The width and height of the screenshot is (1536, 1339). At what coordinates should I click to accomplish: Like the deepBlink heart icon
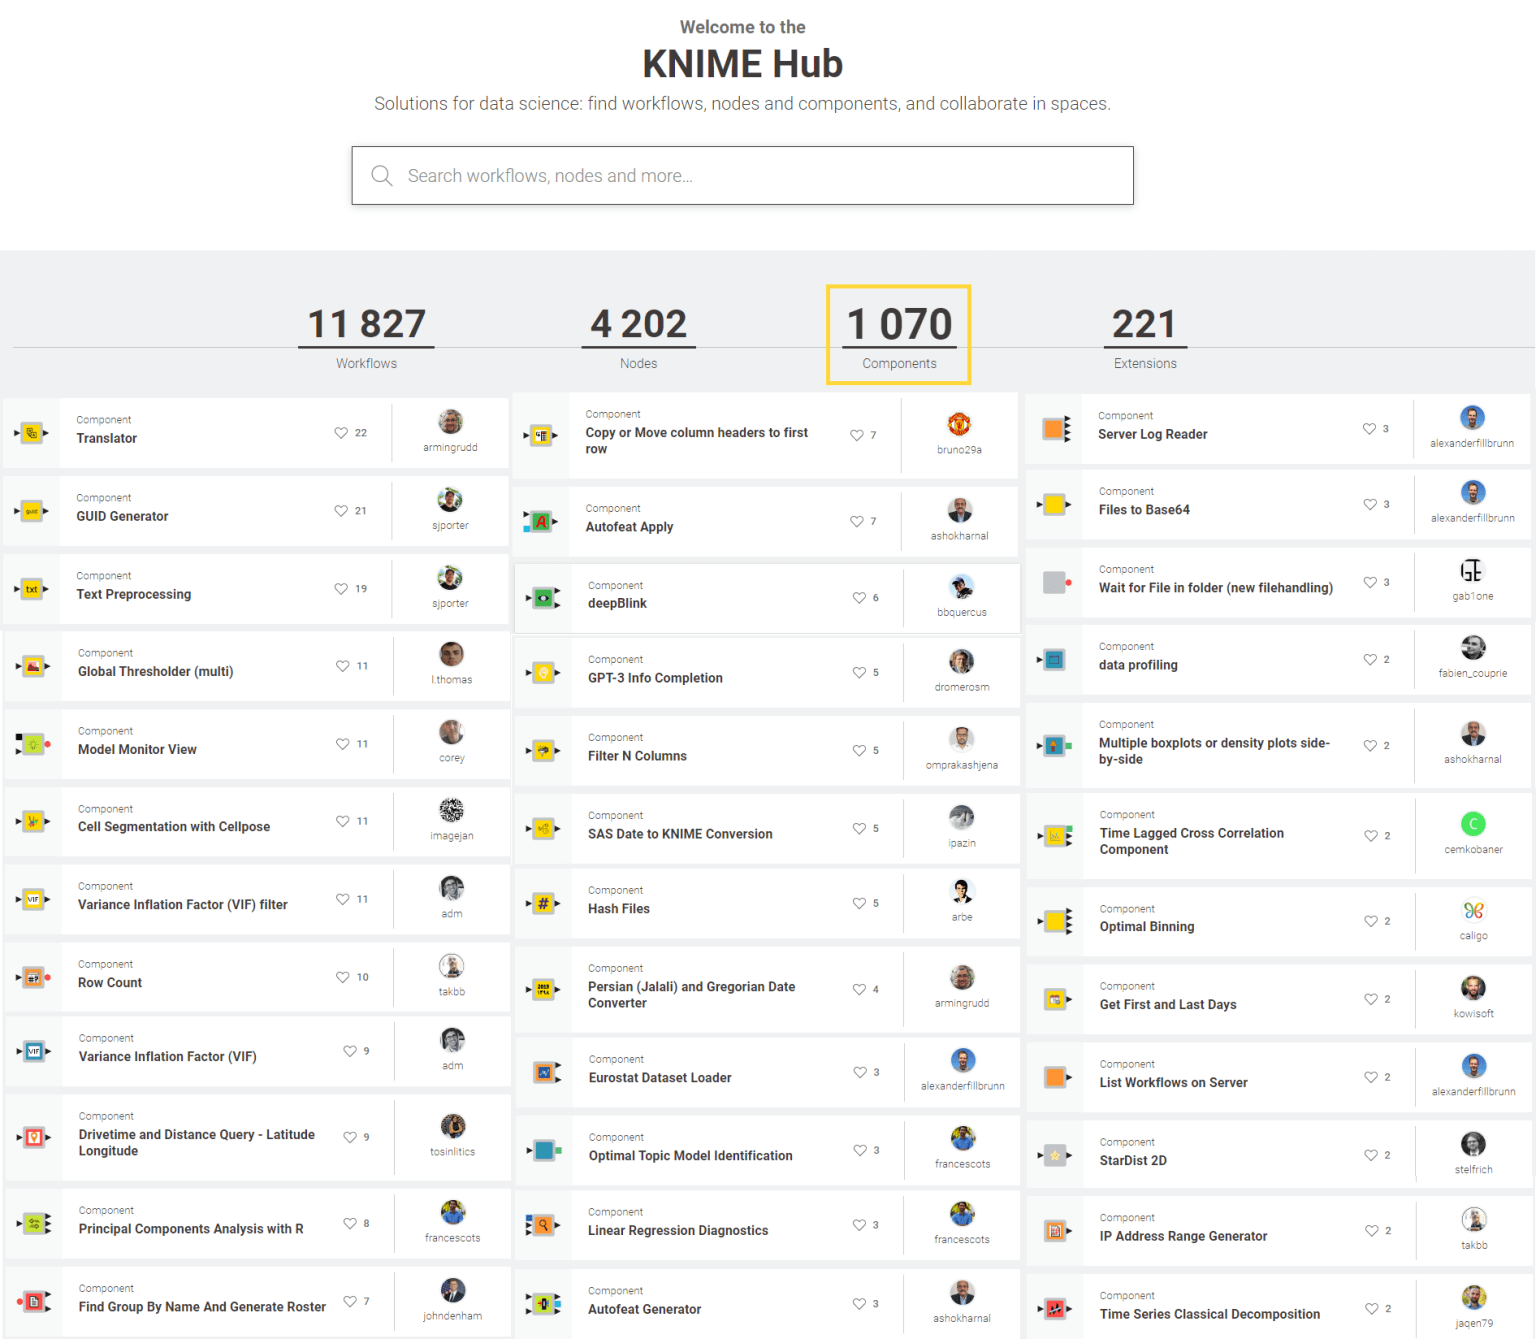coord(859,598)
